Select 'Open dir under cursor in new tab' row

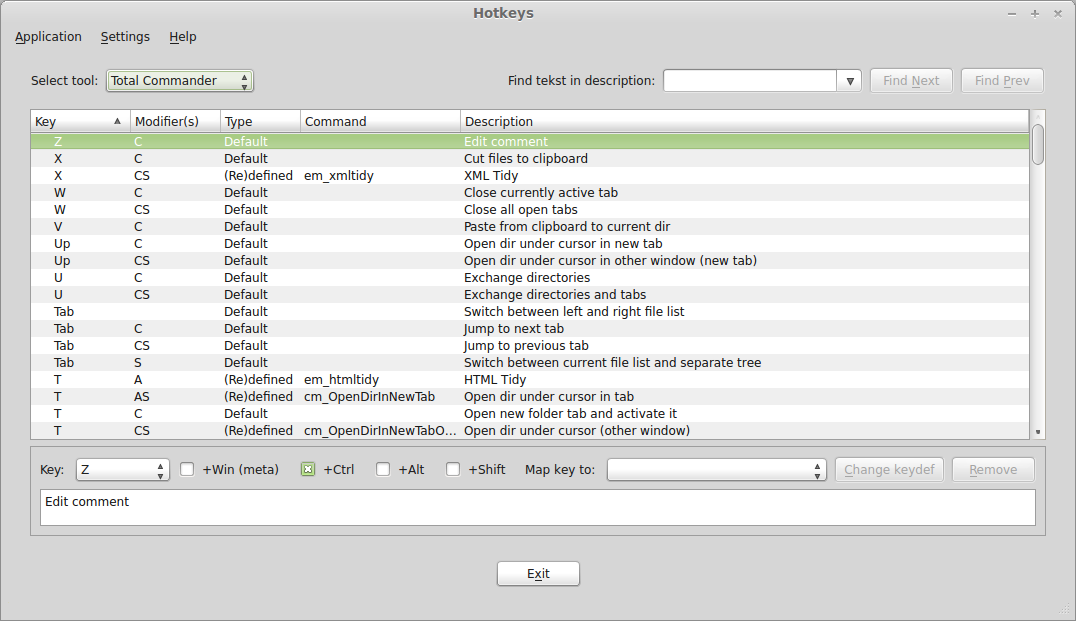click(x=530, y=244)
